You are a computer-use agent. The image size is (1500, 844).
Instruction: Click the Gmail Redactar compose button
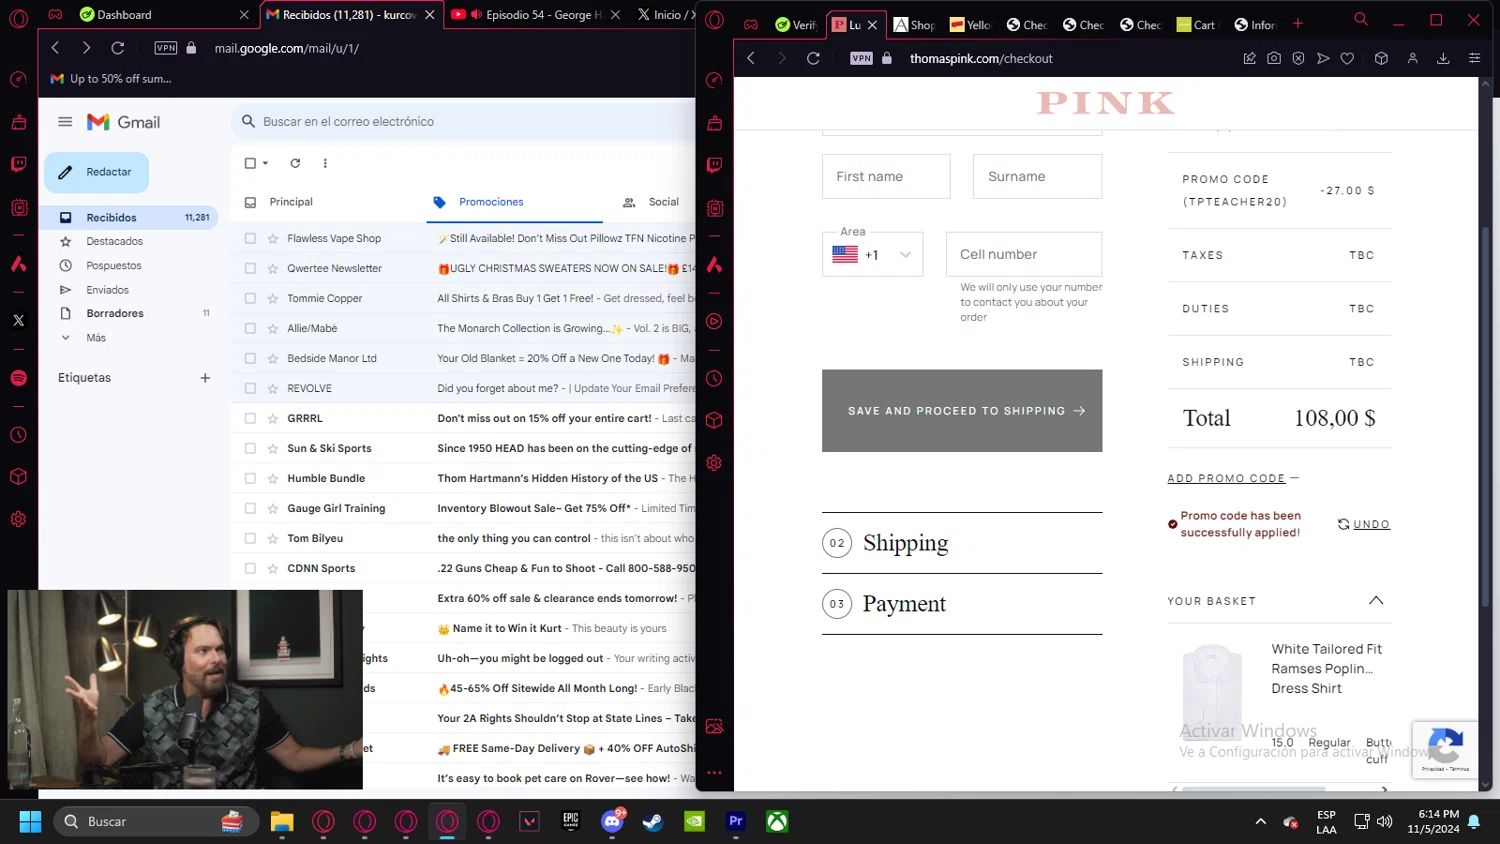pyautogui.click(x=96, y=172)
